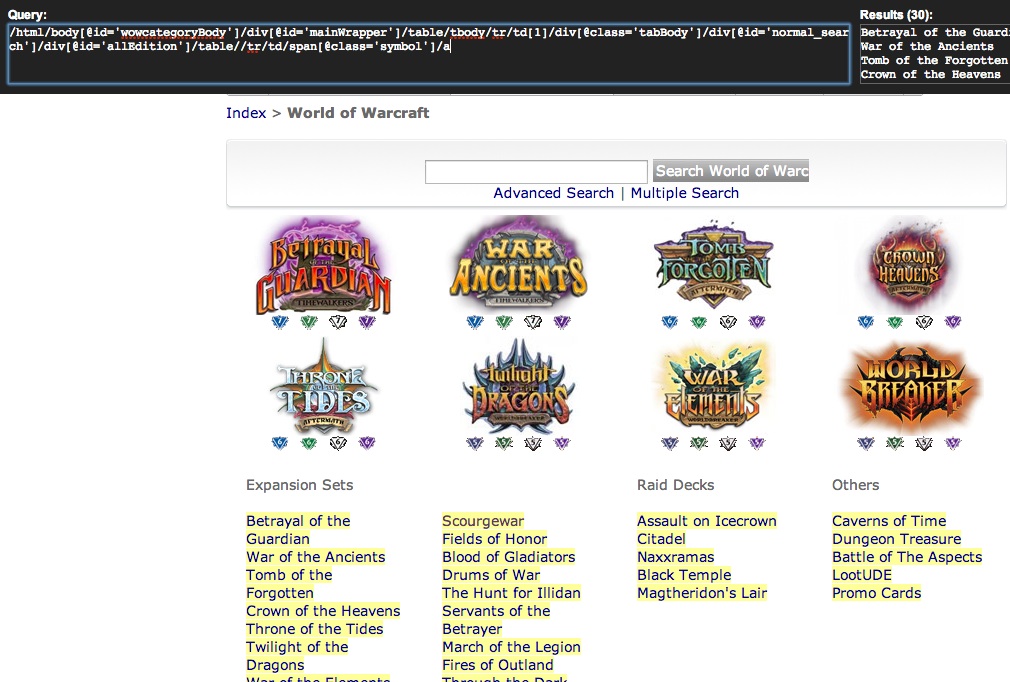Click purple gem icon under Worldbreaker logo
Viewport: 1010px width, 682px height.
(x=953, y=443)
